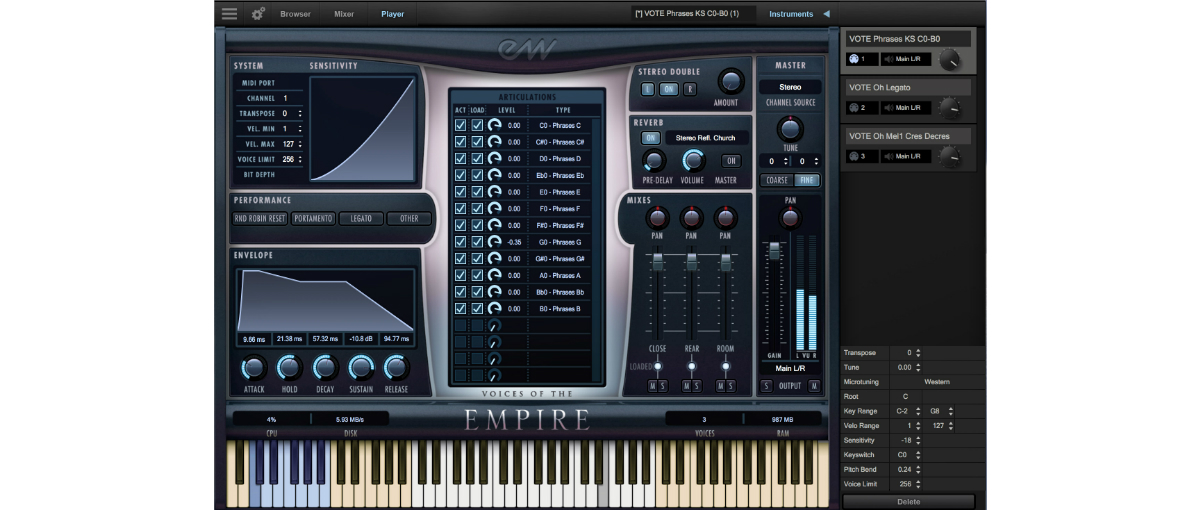Image resolution: width=1200 pixels, height=510 pixels.
Task: Open the Stereo channel source dropdown
Action: coord(790,87)
